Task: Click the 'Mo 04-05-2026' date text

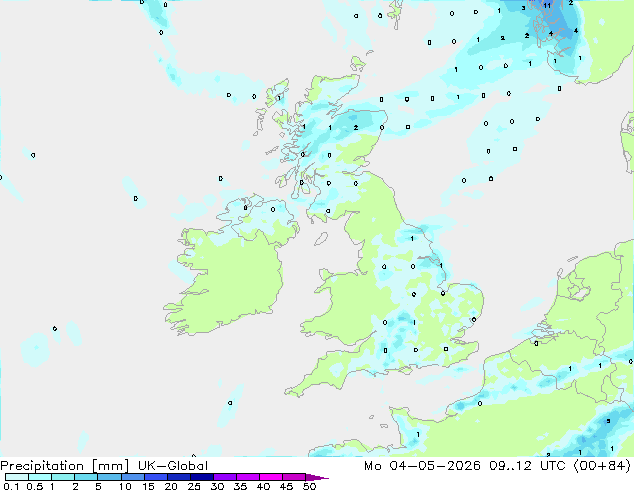Action: [x=423, y=466]
